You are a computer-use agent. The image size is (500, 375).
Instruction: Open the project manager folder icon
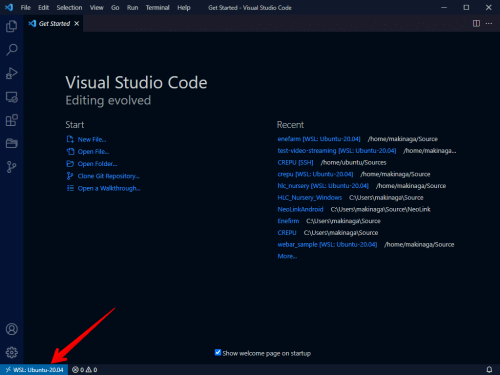(12, 143)
